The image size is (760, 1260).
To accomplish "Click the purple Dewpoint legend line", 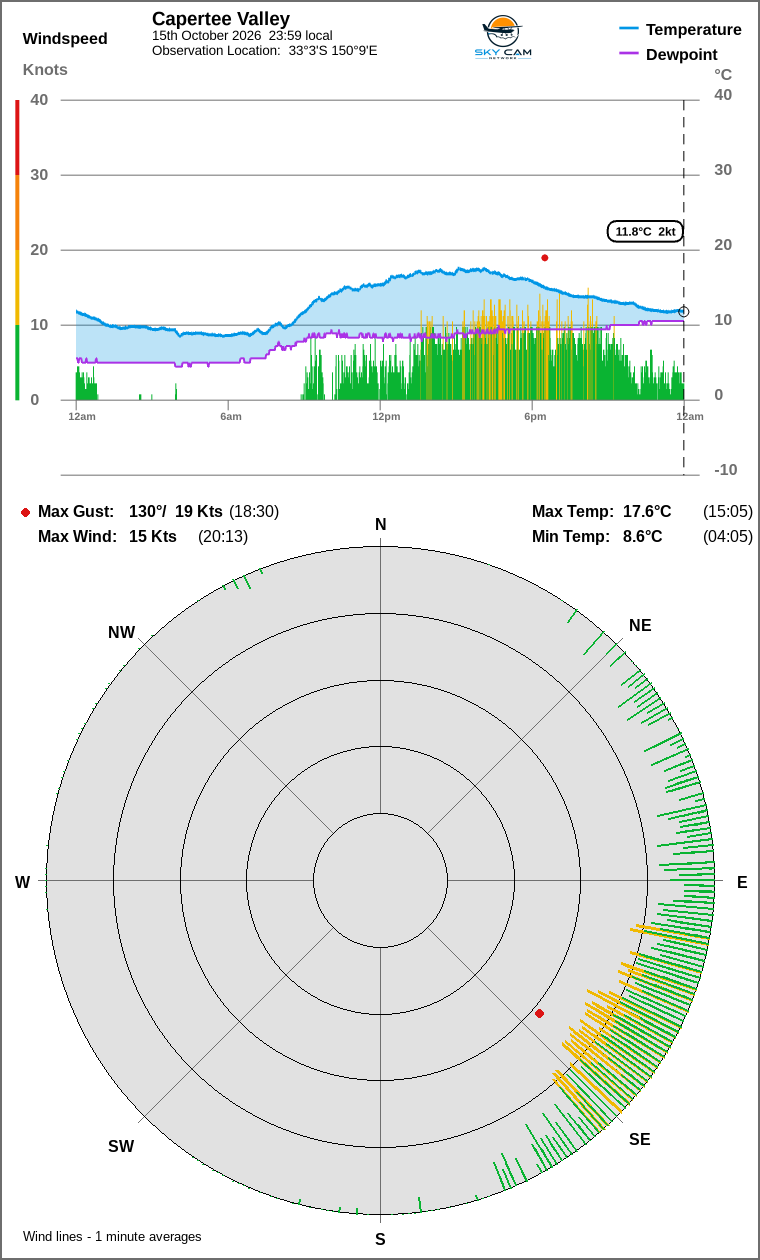I will (x=629, y=55).
